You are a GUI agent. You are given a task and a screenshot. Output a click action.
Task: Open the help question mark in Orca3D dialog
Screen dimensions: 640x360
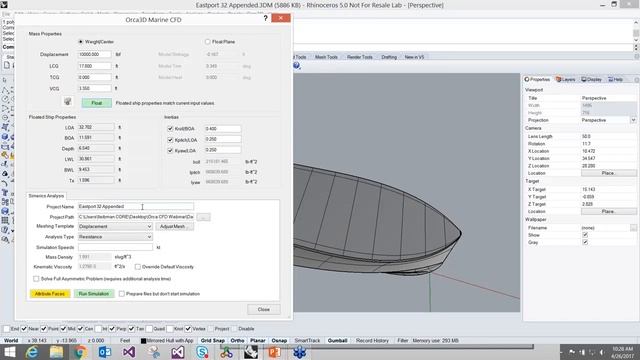265,18
